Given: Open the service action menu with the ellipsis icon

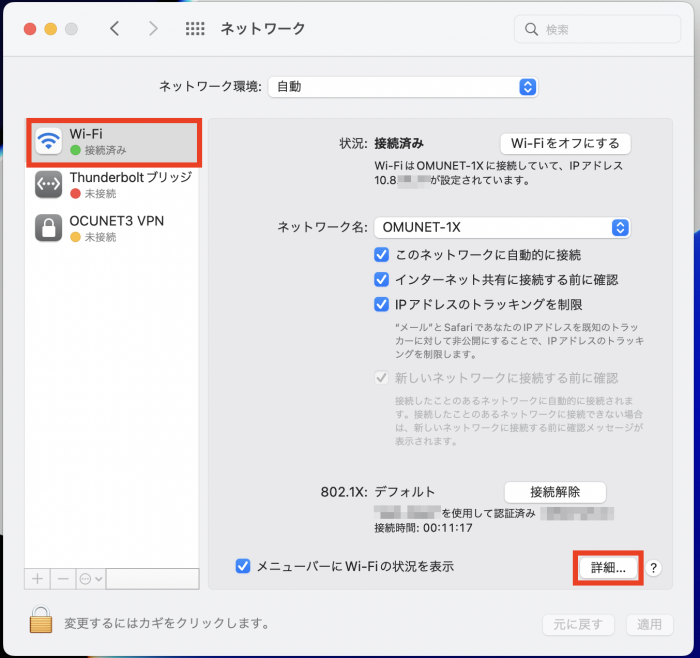Looking at the screenshot, I should 91,579.
